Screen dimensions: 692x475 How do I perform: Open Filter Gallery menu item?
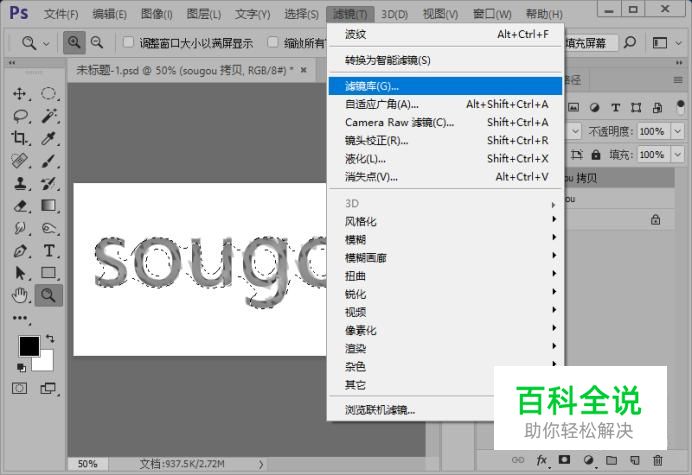point(445,86)
